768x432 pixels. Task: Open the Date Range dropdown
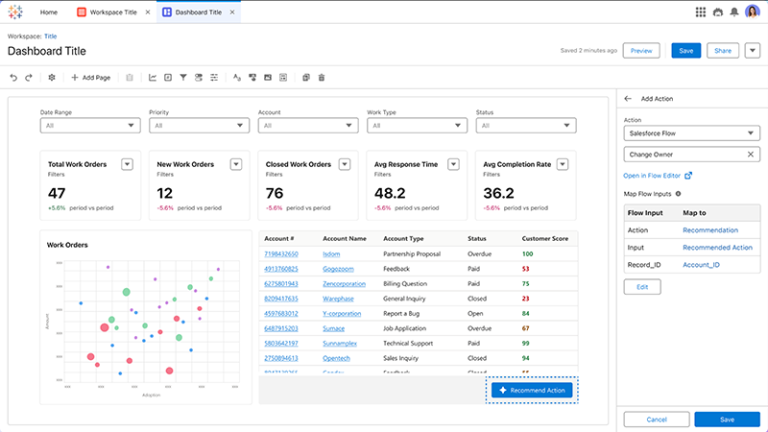[x=89, y=125]
